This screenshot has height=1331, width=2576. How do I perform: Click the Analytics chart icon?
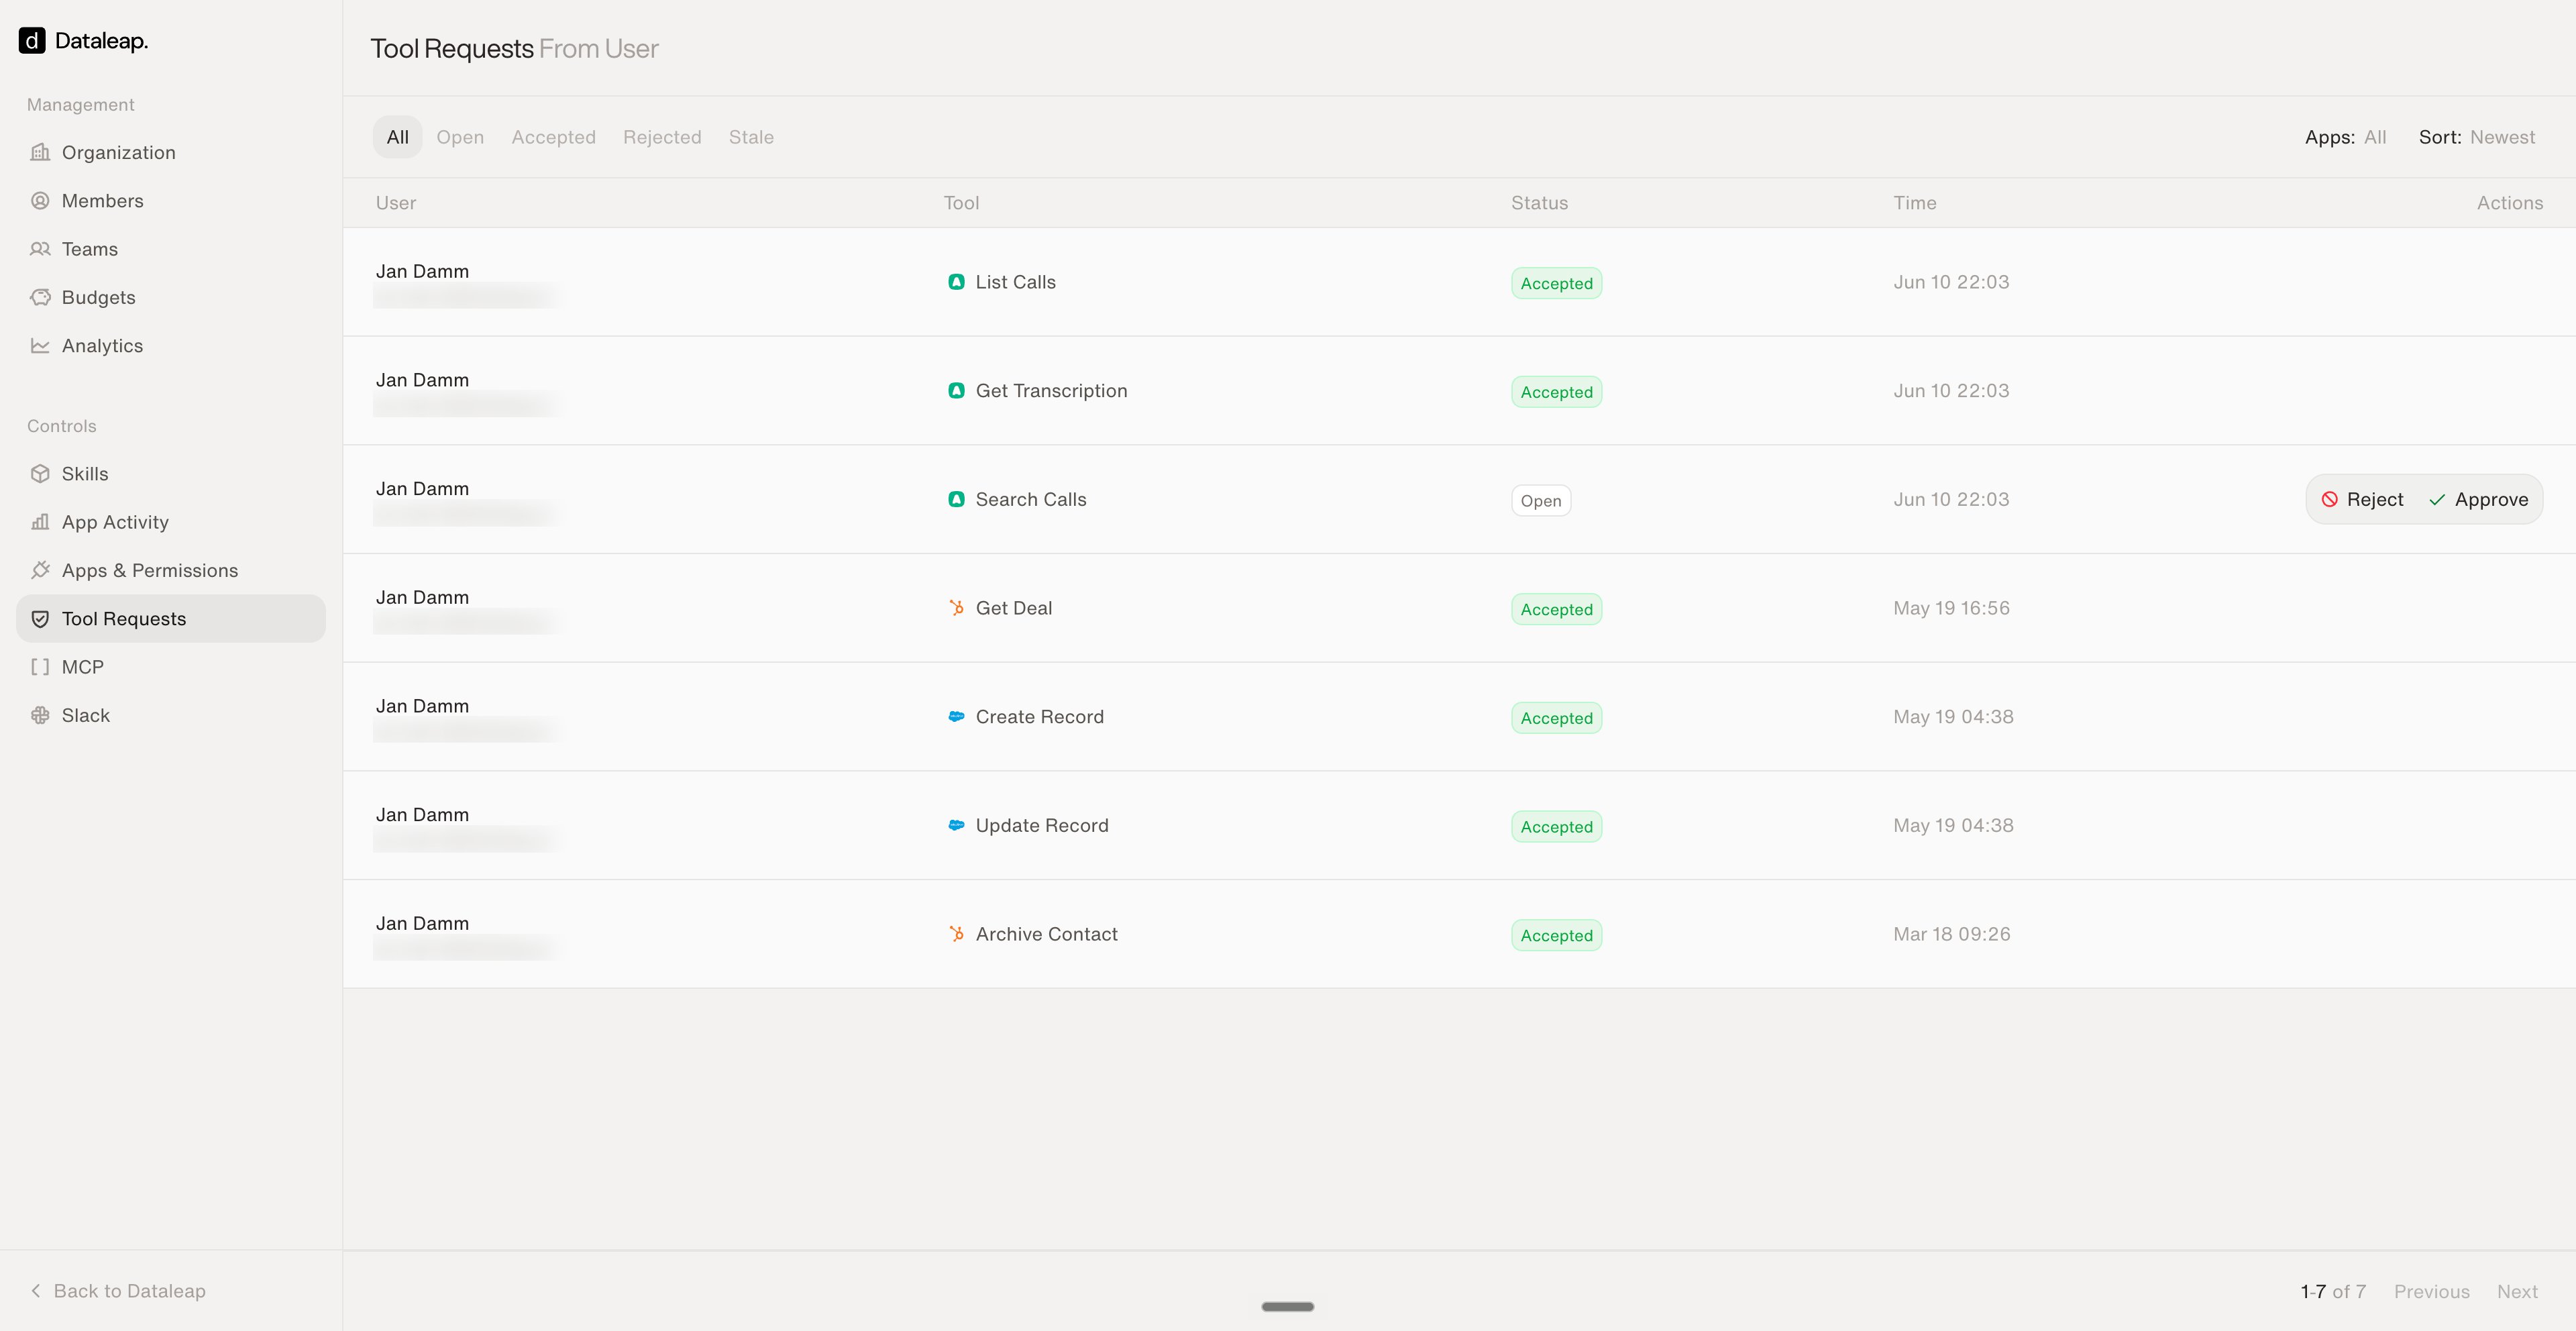[x=40, y=346]
